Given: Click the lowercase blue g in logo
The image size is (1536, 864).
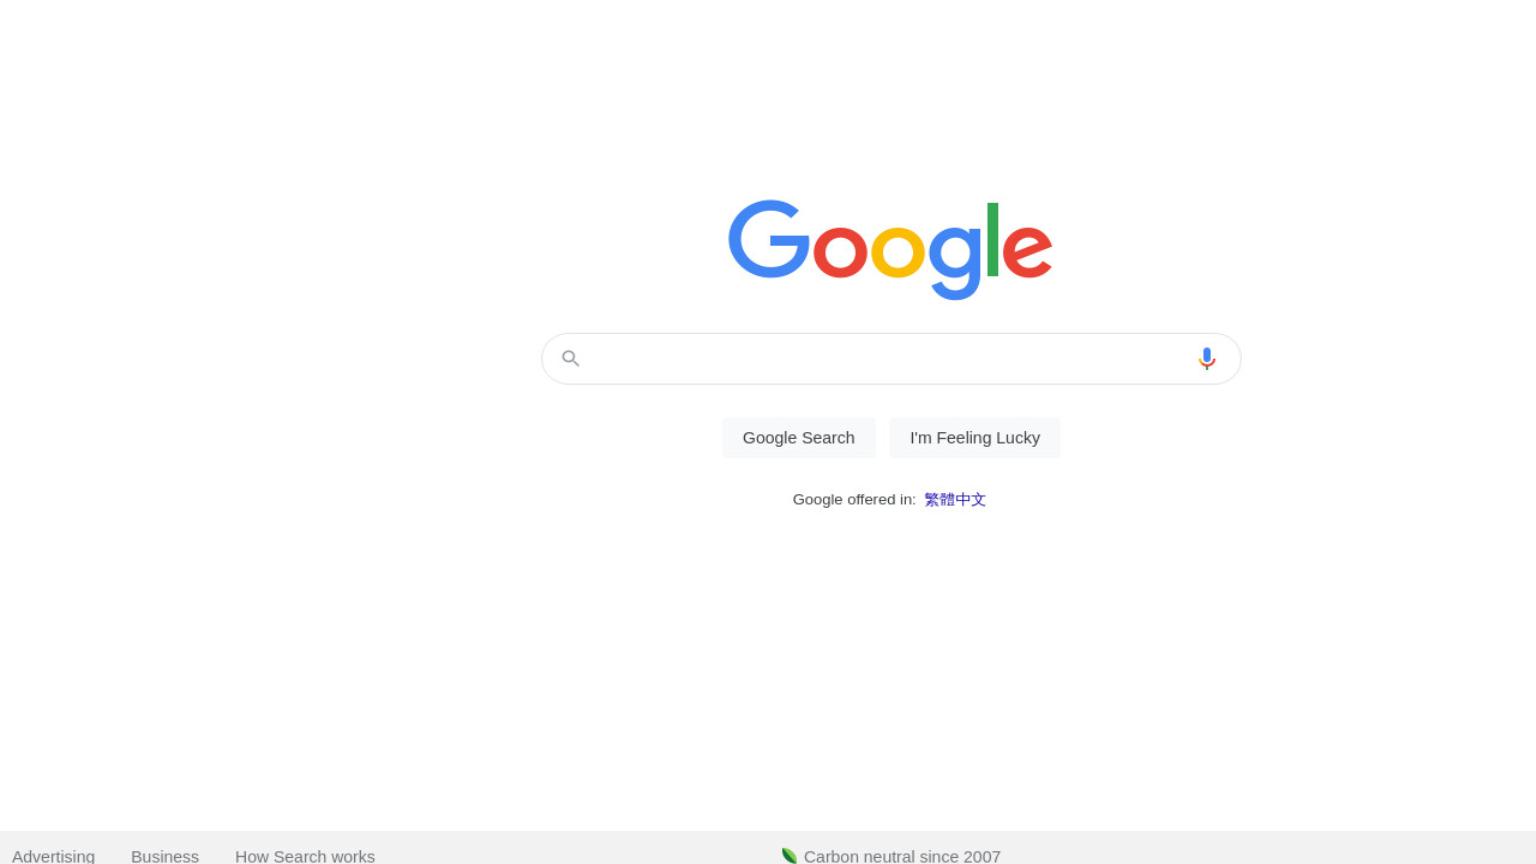Looking at the screenshot, I should pos(956,262).
